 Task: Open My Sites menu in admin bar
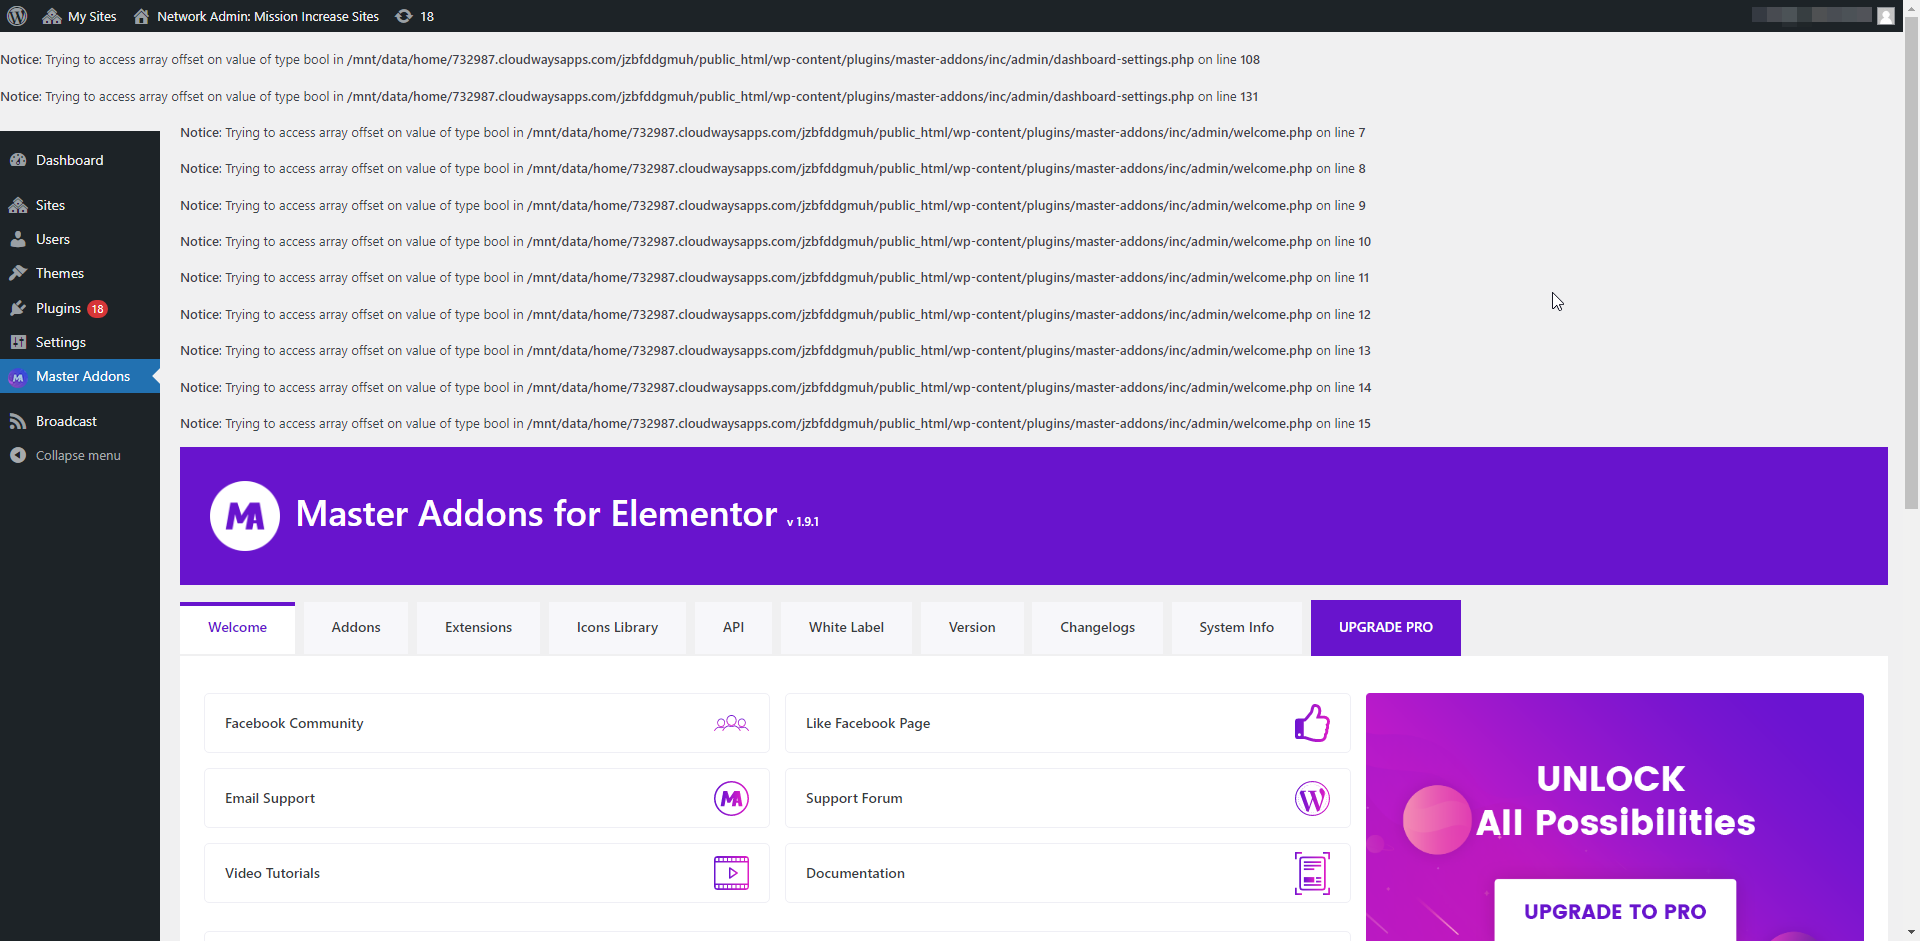(80, 16)
